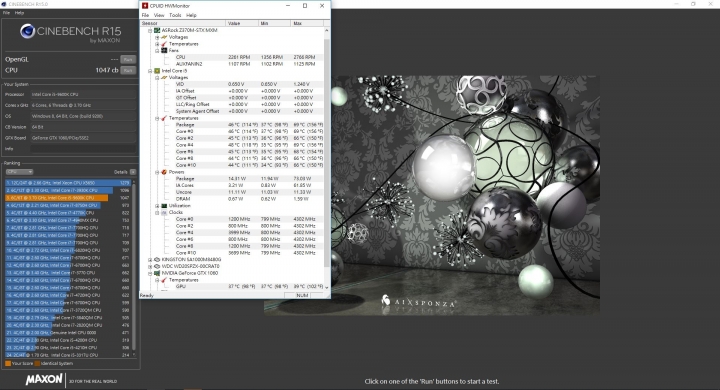Click the Clocks node icon
720x390 pixels.
point(164,212)
